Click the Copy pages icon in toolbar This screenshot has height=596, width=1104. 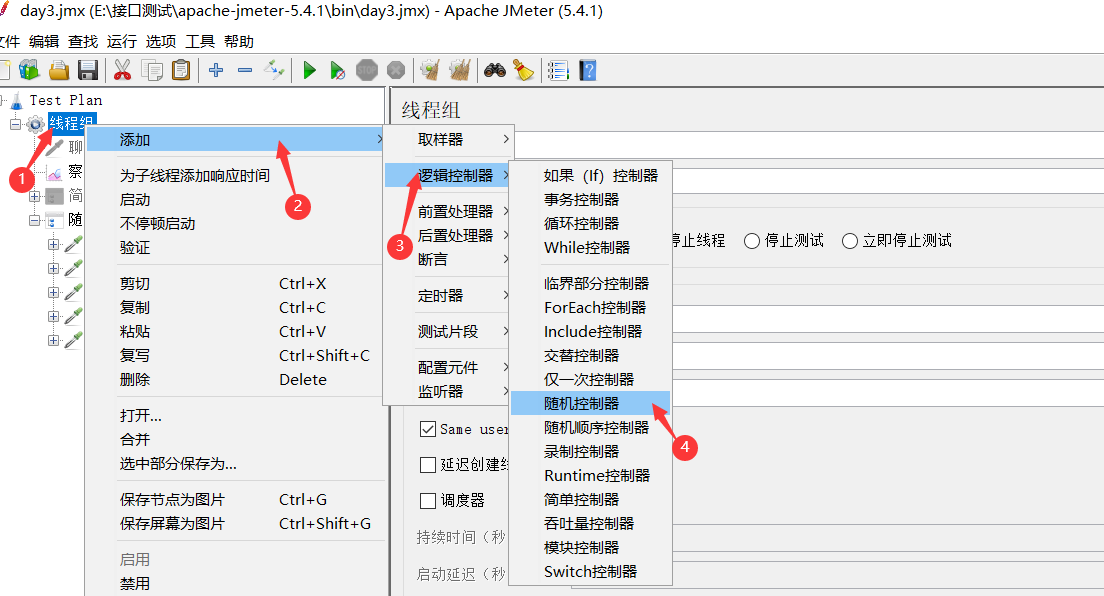152,70
